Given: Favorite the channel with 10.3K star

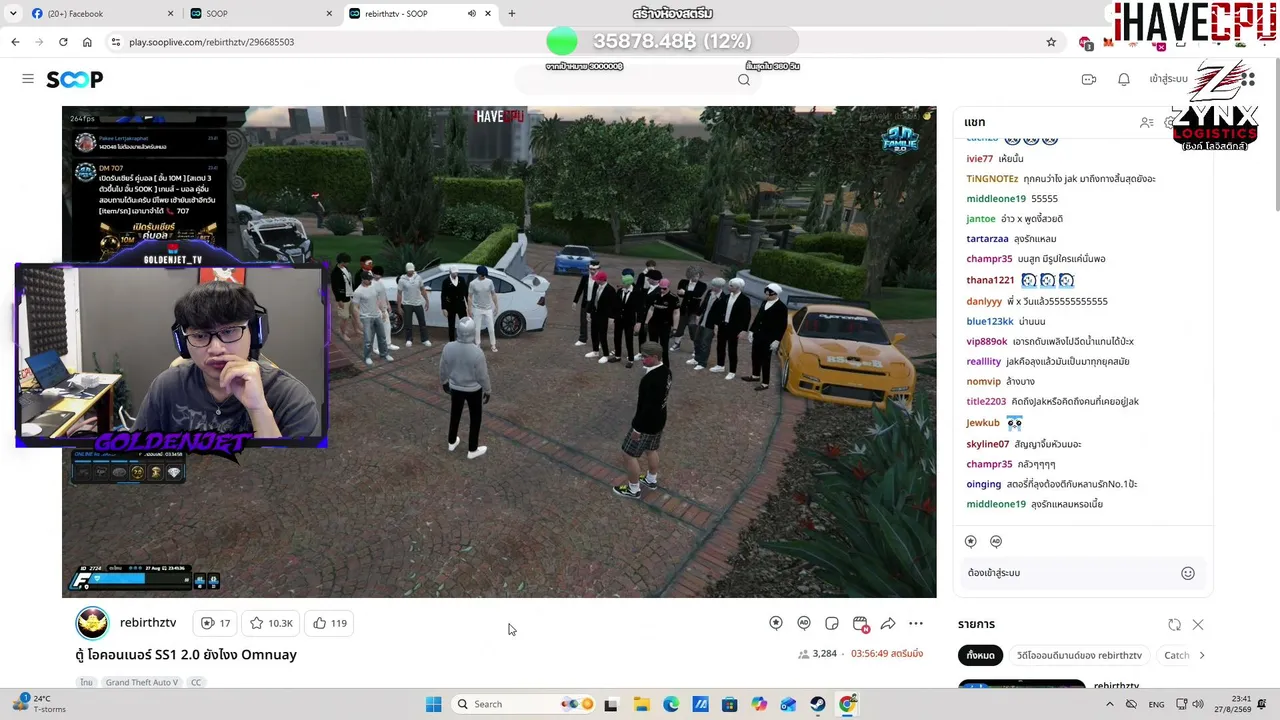Looking at the screenshot, I should click(x=271, y=623).
